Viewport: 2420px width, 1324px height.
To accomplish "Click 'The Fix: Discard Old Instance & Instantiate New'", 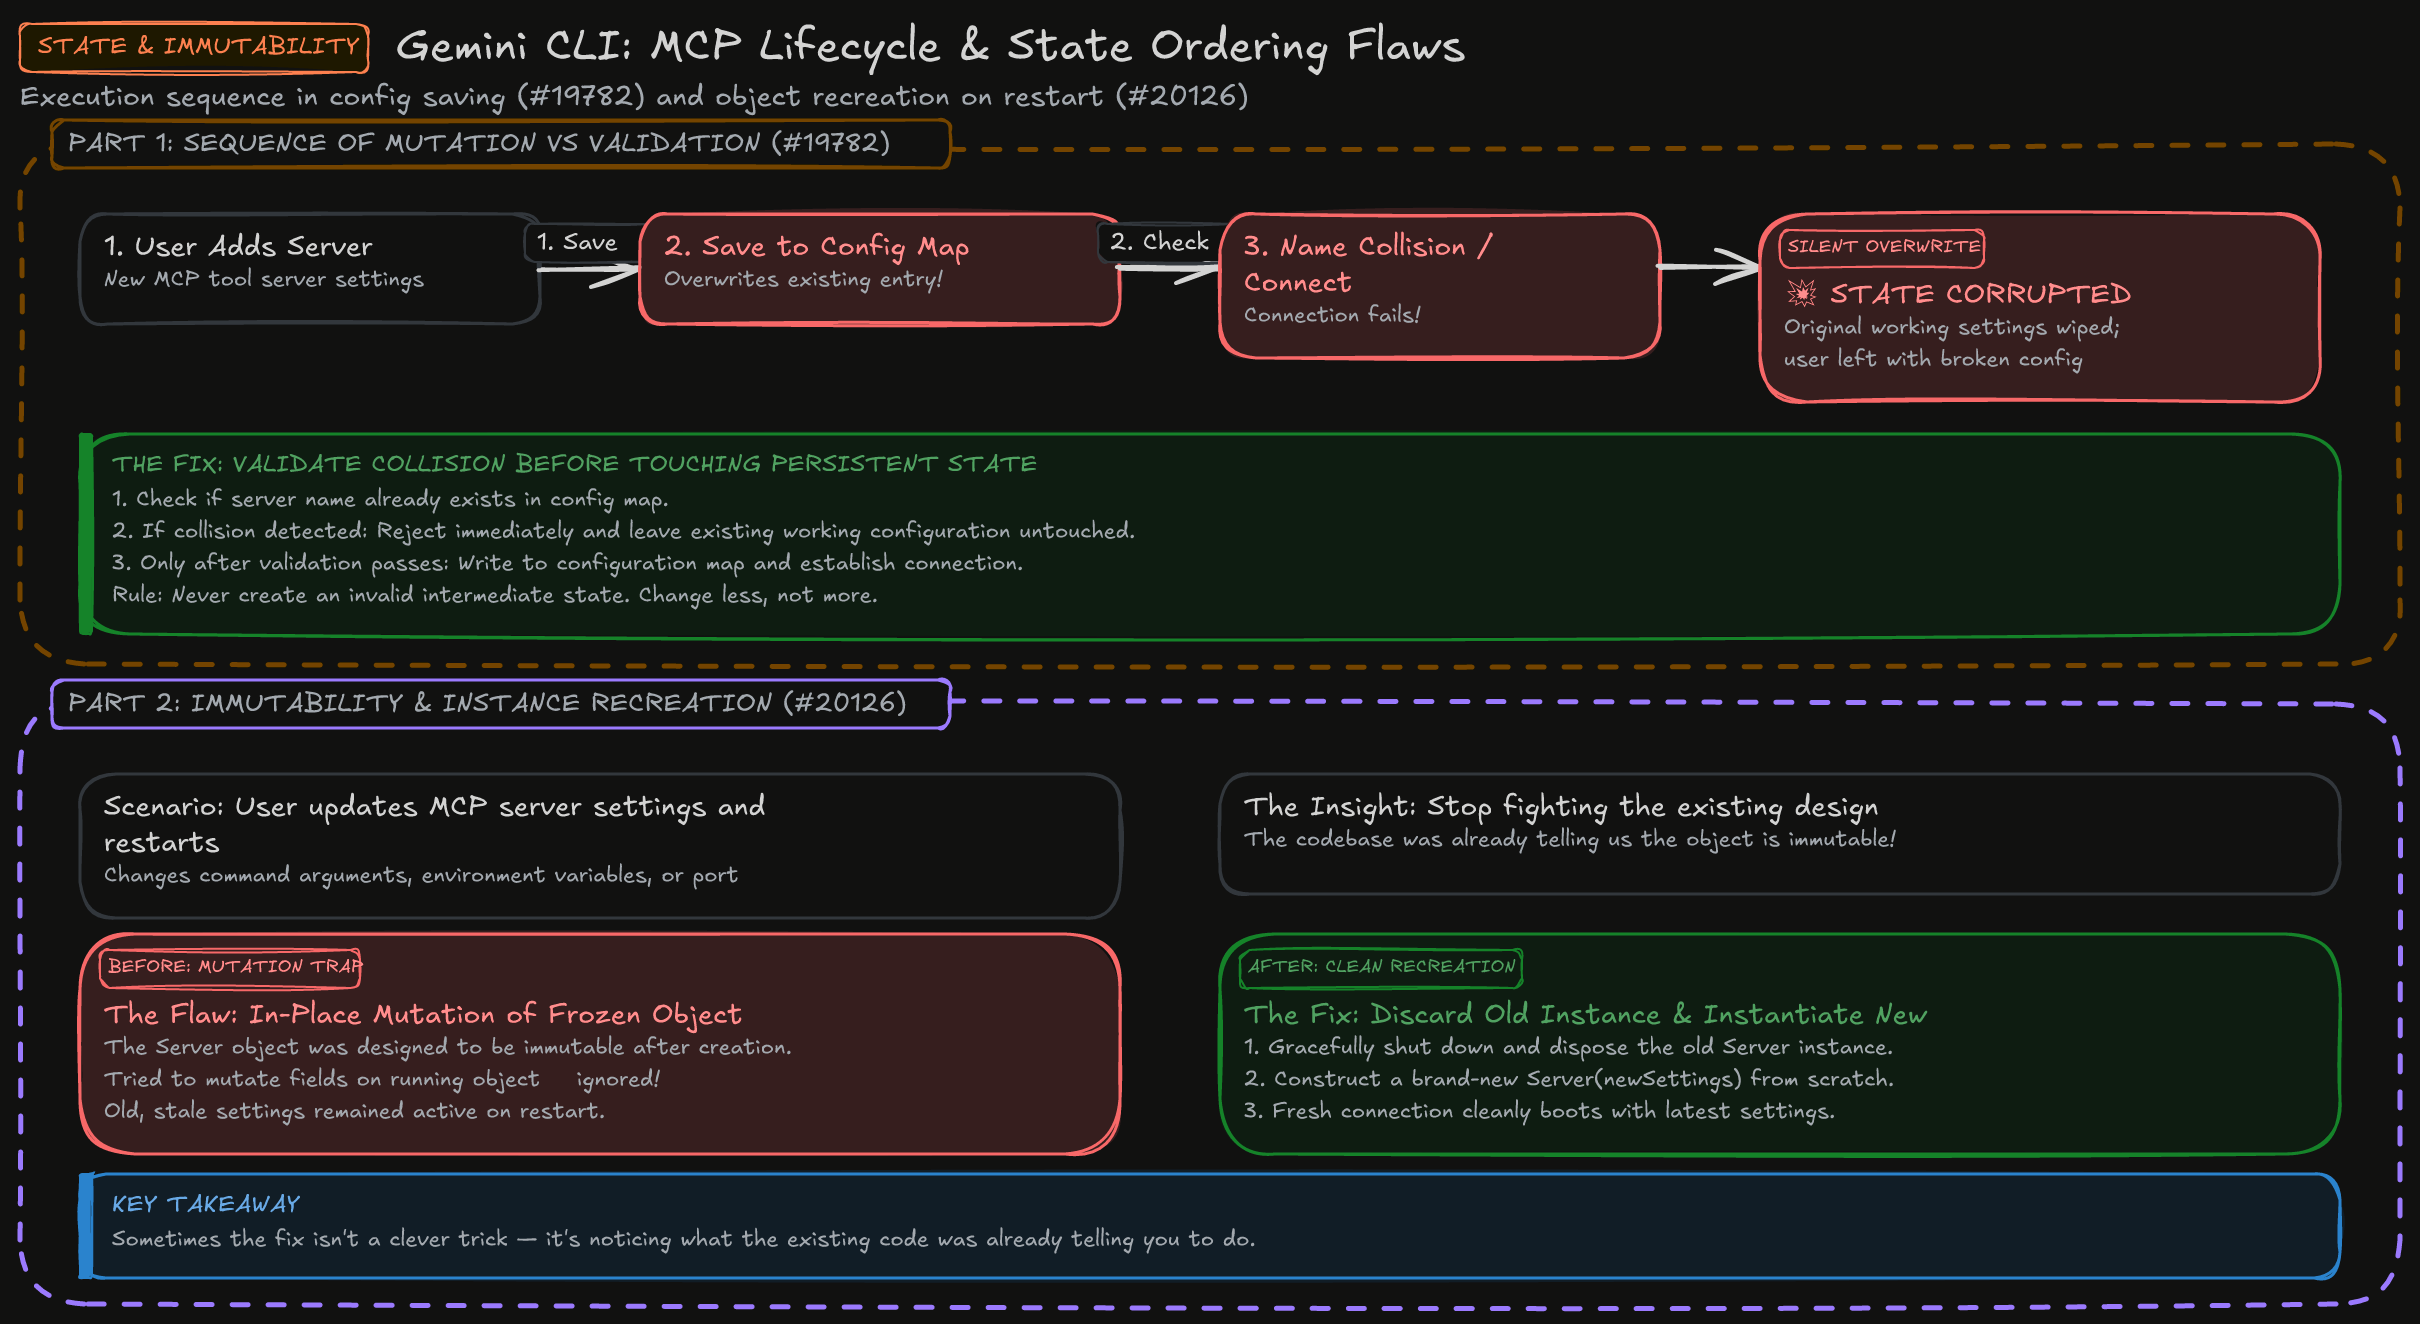I will pos(1585,1015).
